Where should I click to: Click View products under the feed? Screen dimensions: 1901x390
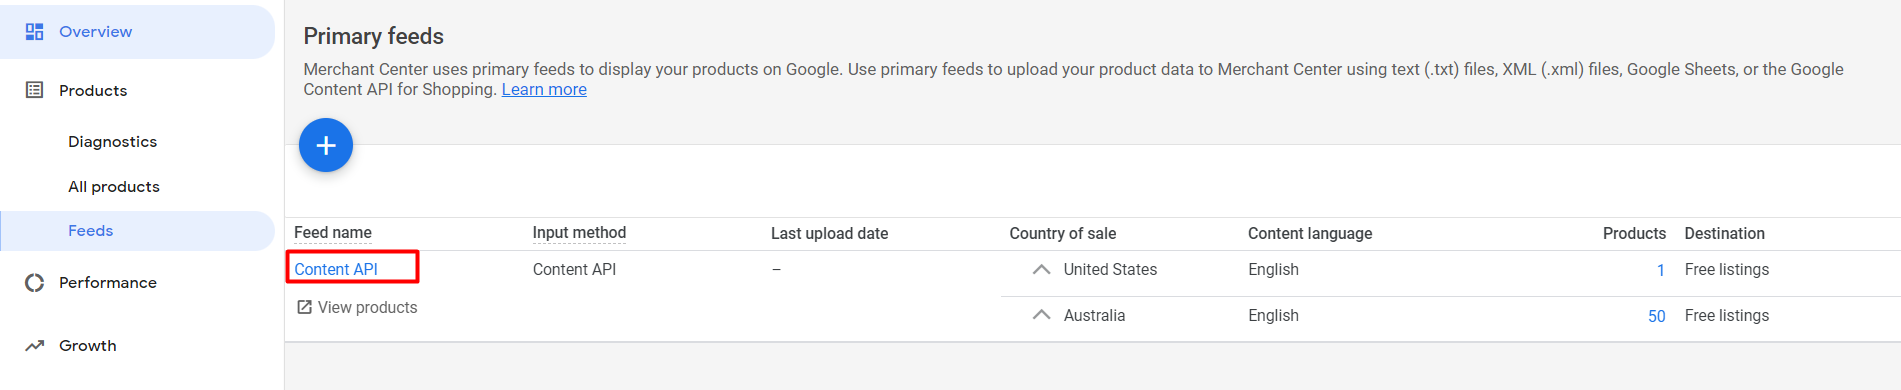(x=367, y=307)
